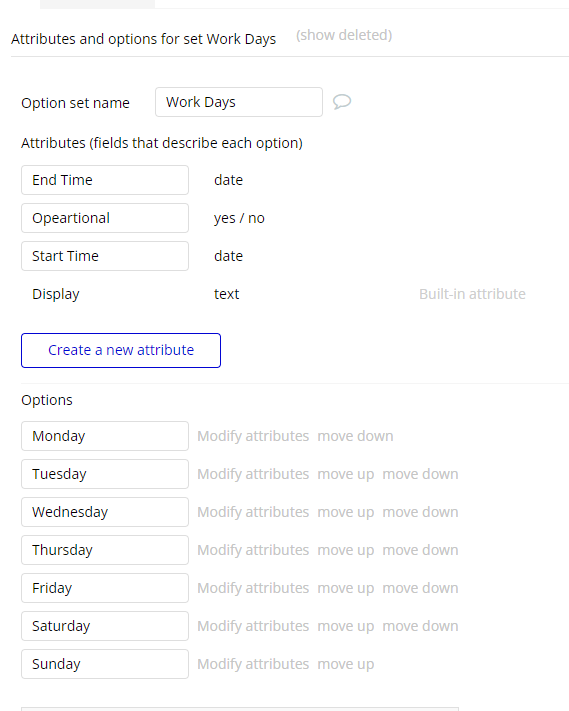The height and width of the screenshot is (711, 569).
Task: Select the Start Time attribute field
Action: tap(105, 256)
